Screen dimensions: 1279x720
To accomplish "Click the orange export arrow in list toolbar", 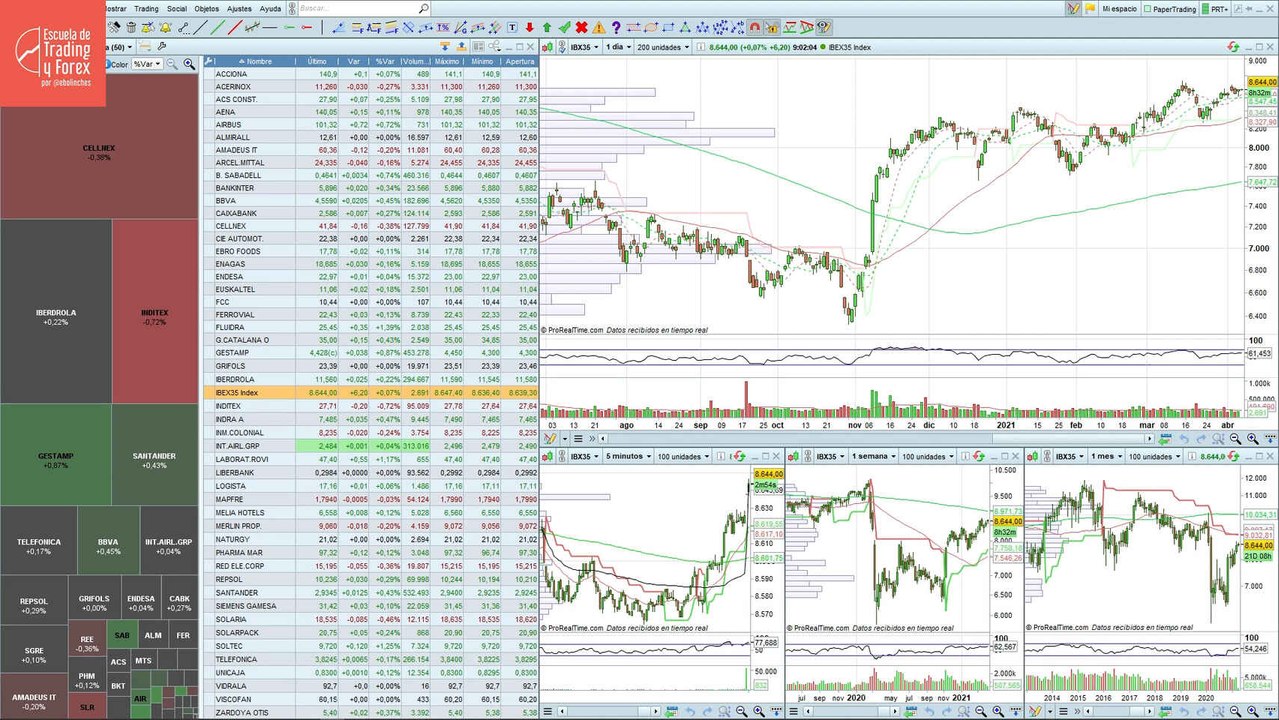I will point(461,46).
